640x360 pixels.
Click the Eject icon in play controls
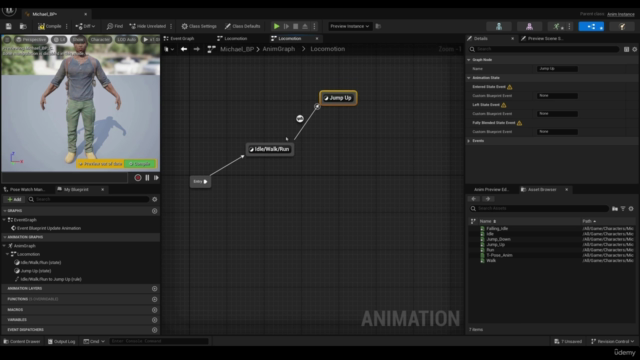pyautogui.click(x=305, y=26)
